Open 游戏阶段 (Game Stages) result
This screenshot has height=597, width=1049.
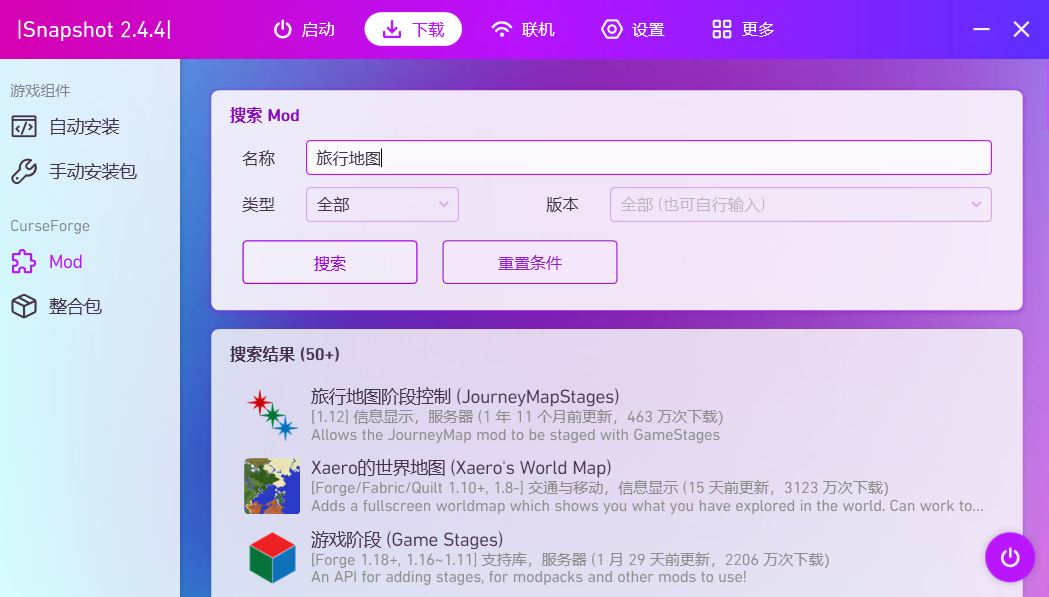[616, 558]
